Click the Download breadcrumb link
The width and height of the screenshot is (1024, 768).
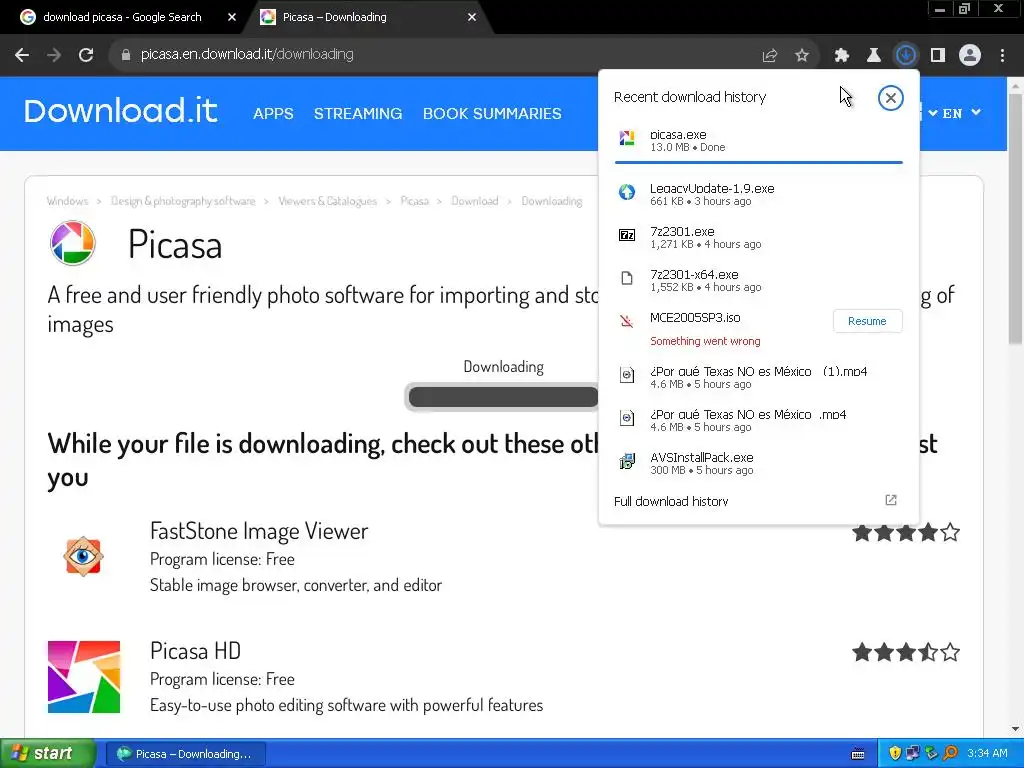[475, 201]
